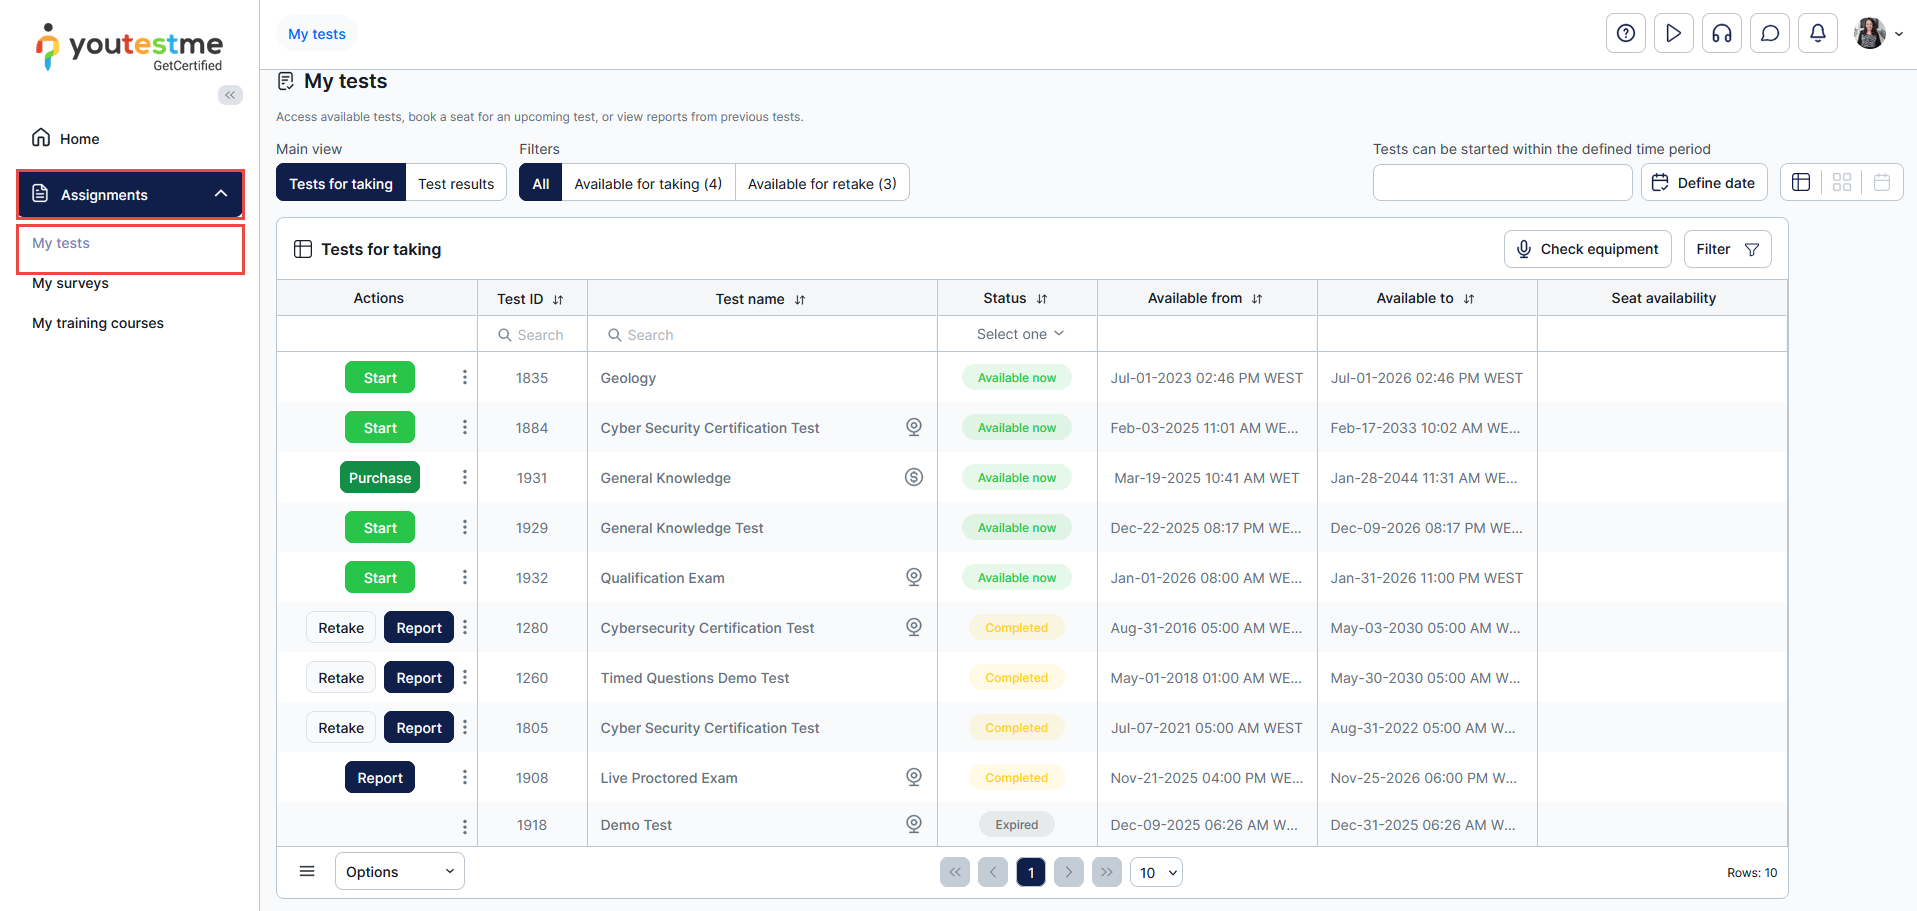
Task: Collapse the sidebar with double-chevron icon
Action: click(230, 95)
